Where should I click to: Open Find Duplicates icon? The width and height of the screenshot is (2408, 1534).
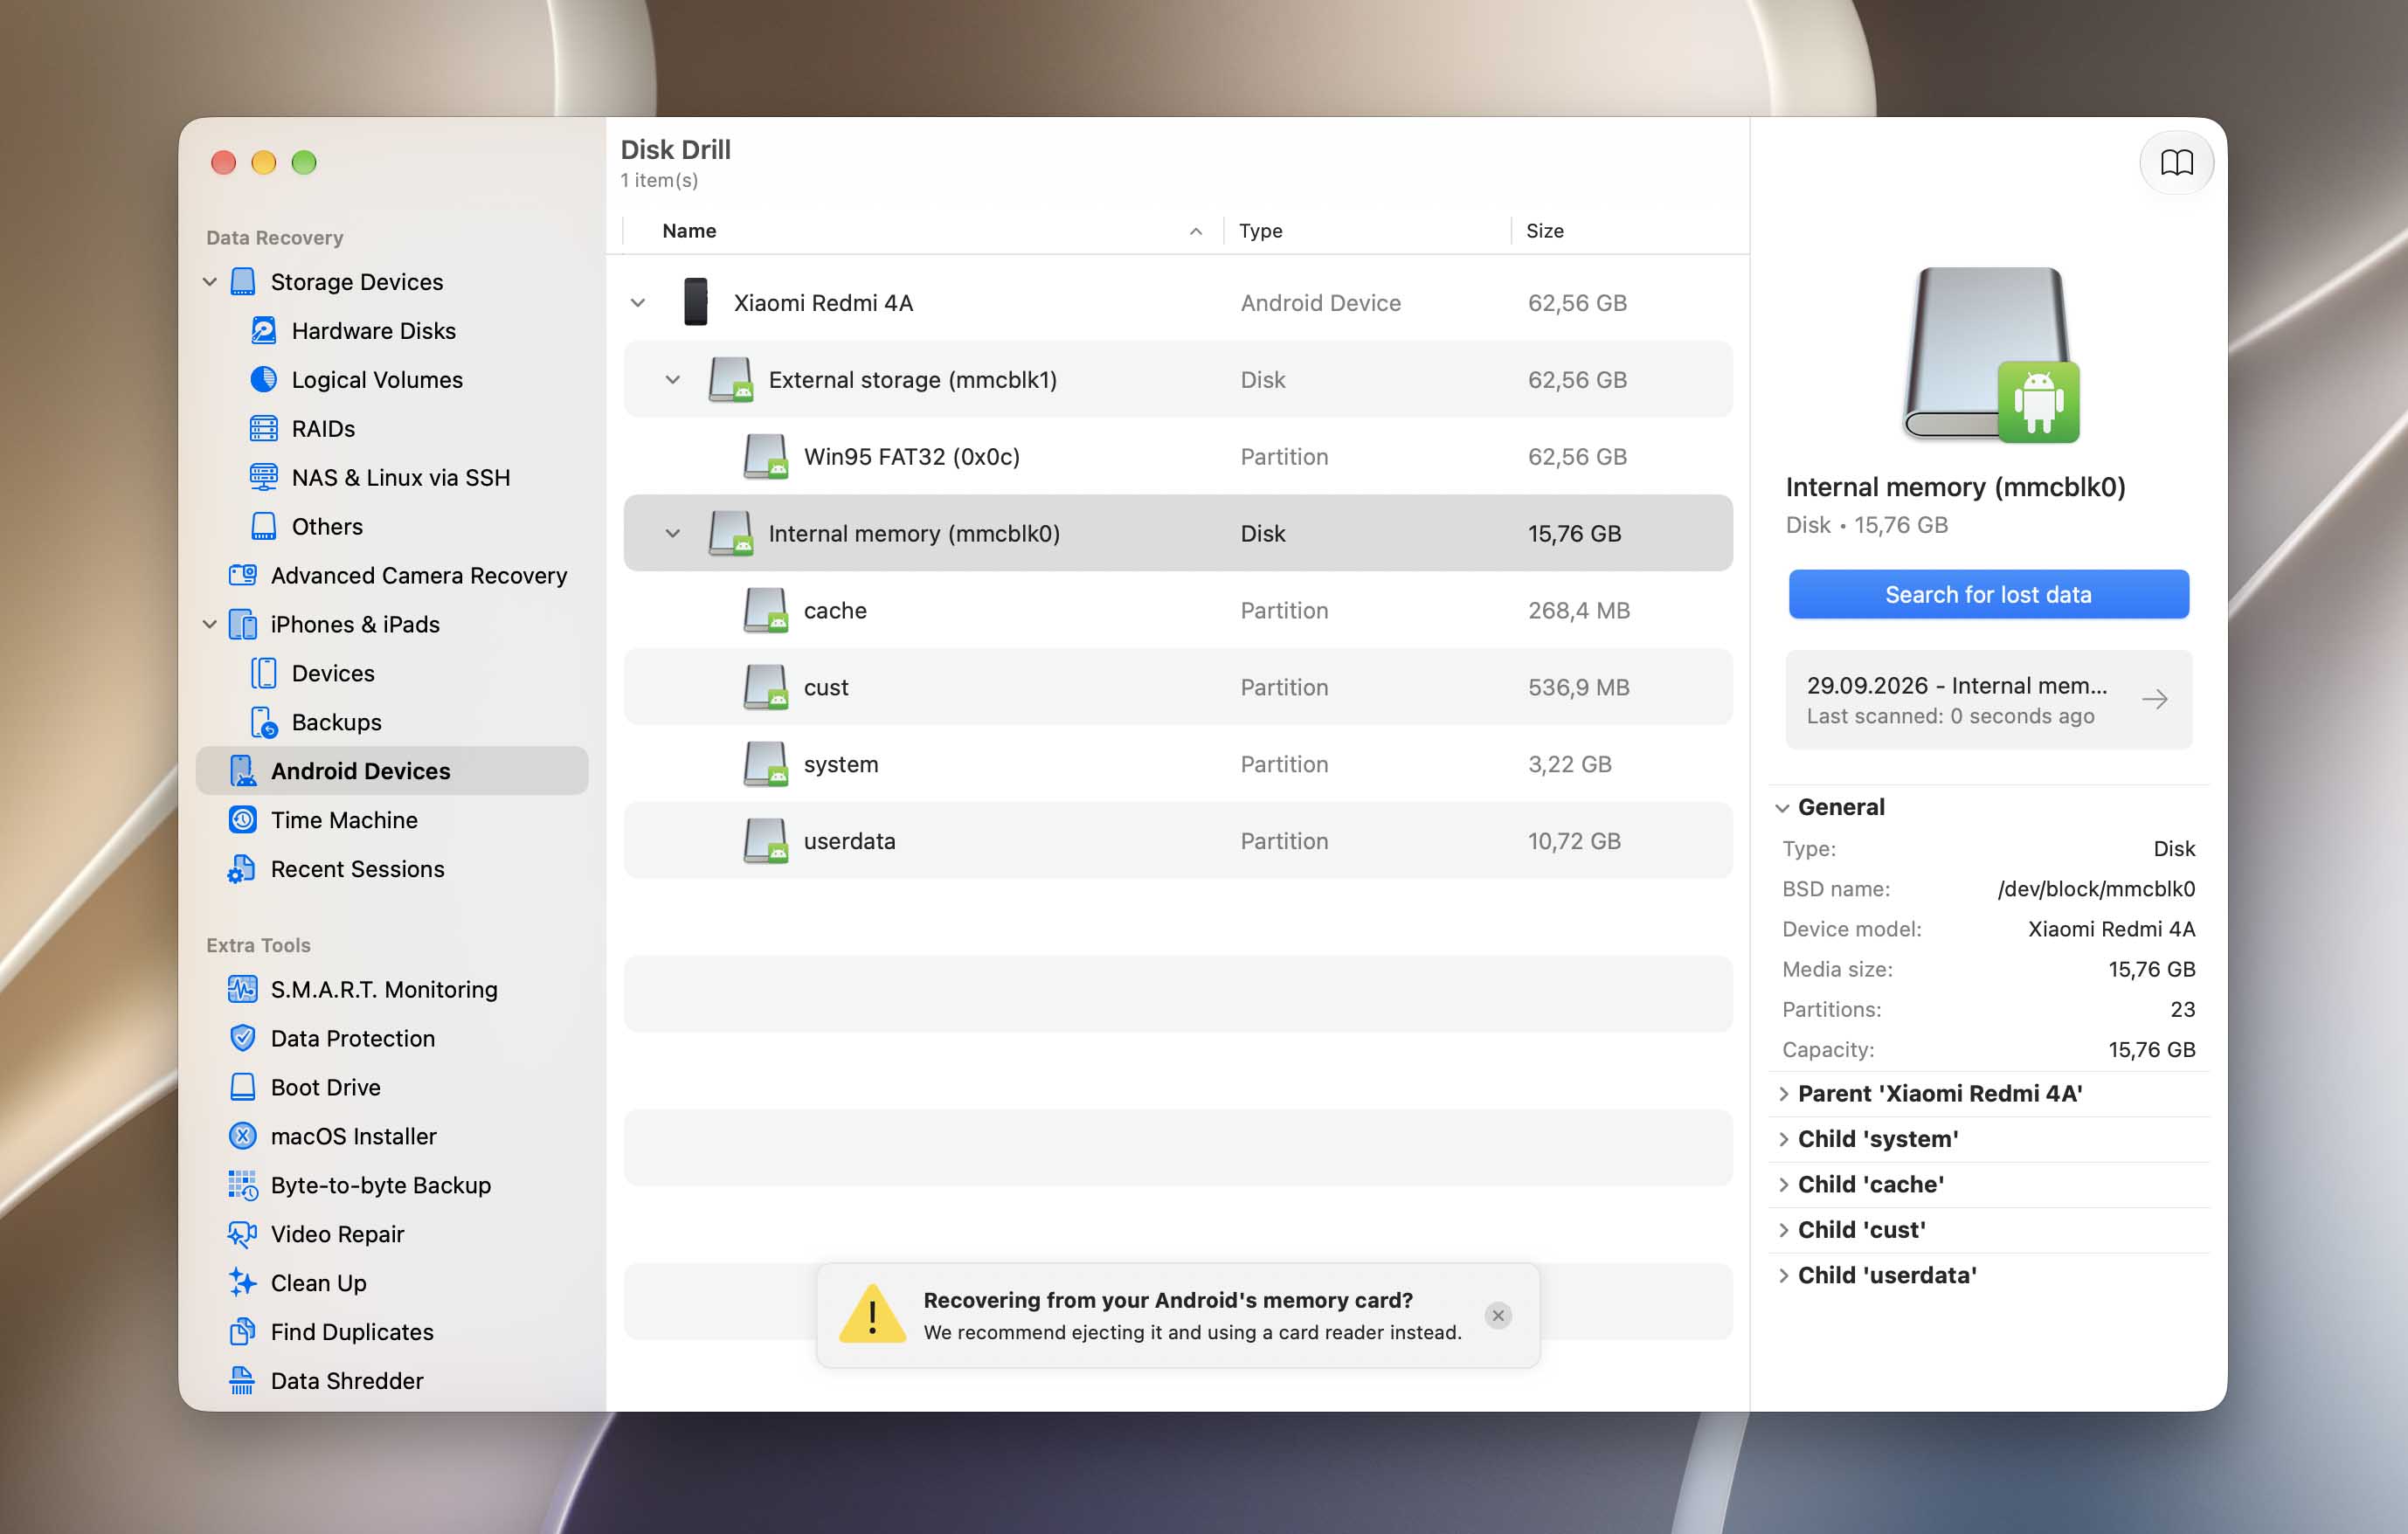click(242, 1332)
